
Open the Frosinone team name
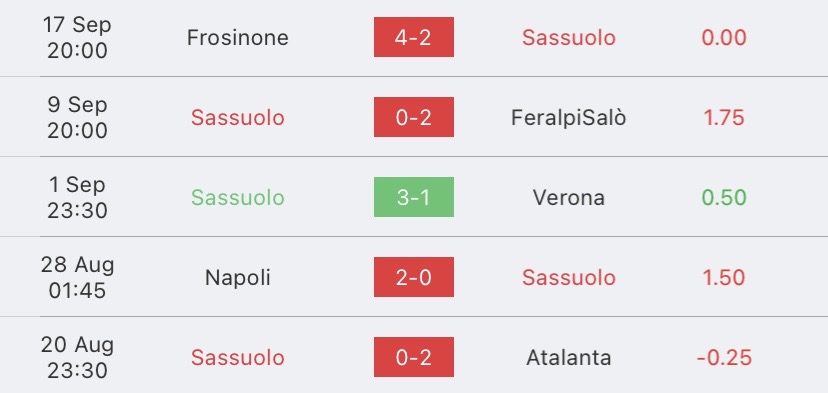[x=238, y=38]
